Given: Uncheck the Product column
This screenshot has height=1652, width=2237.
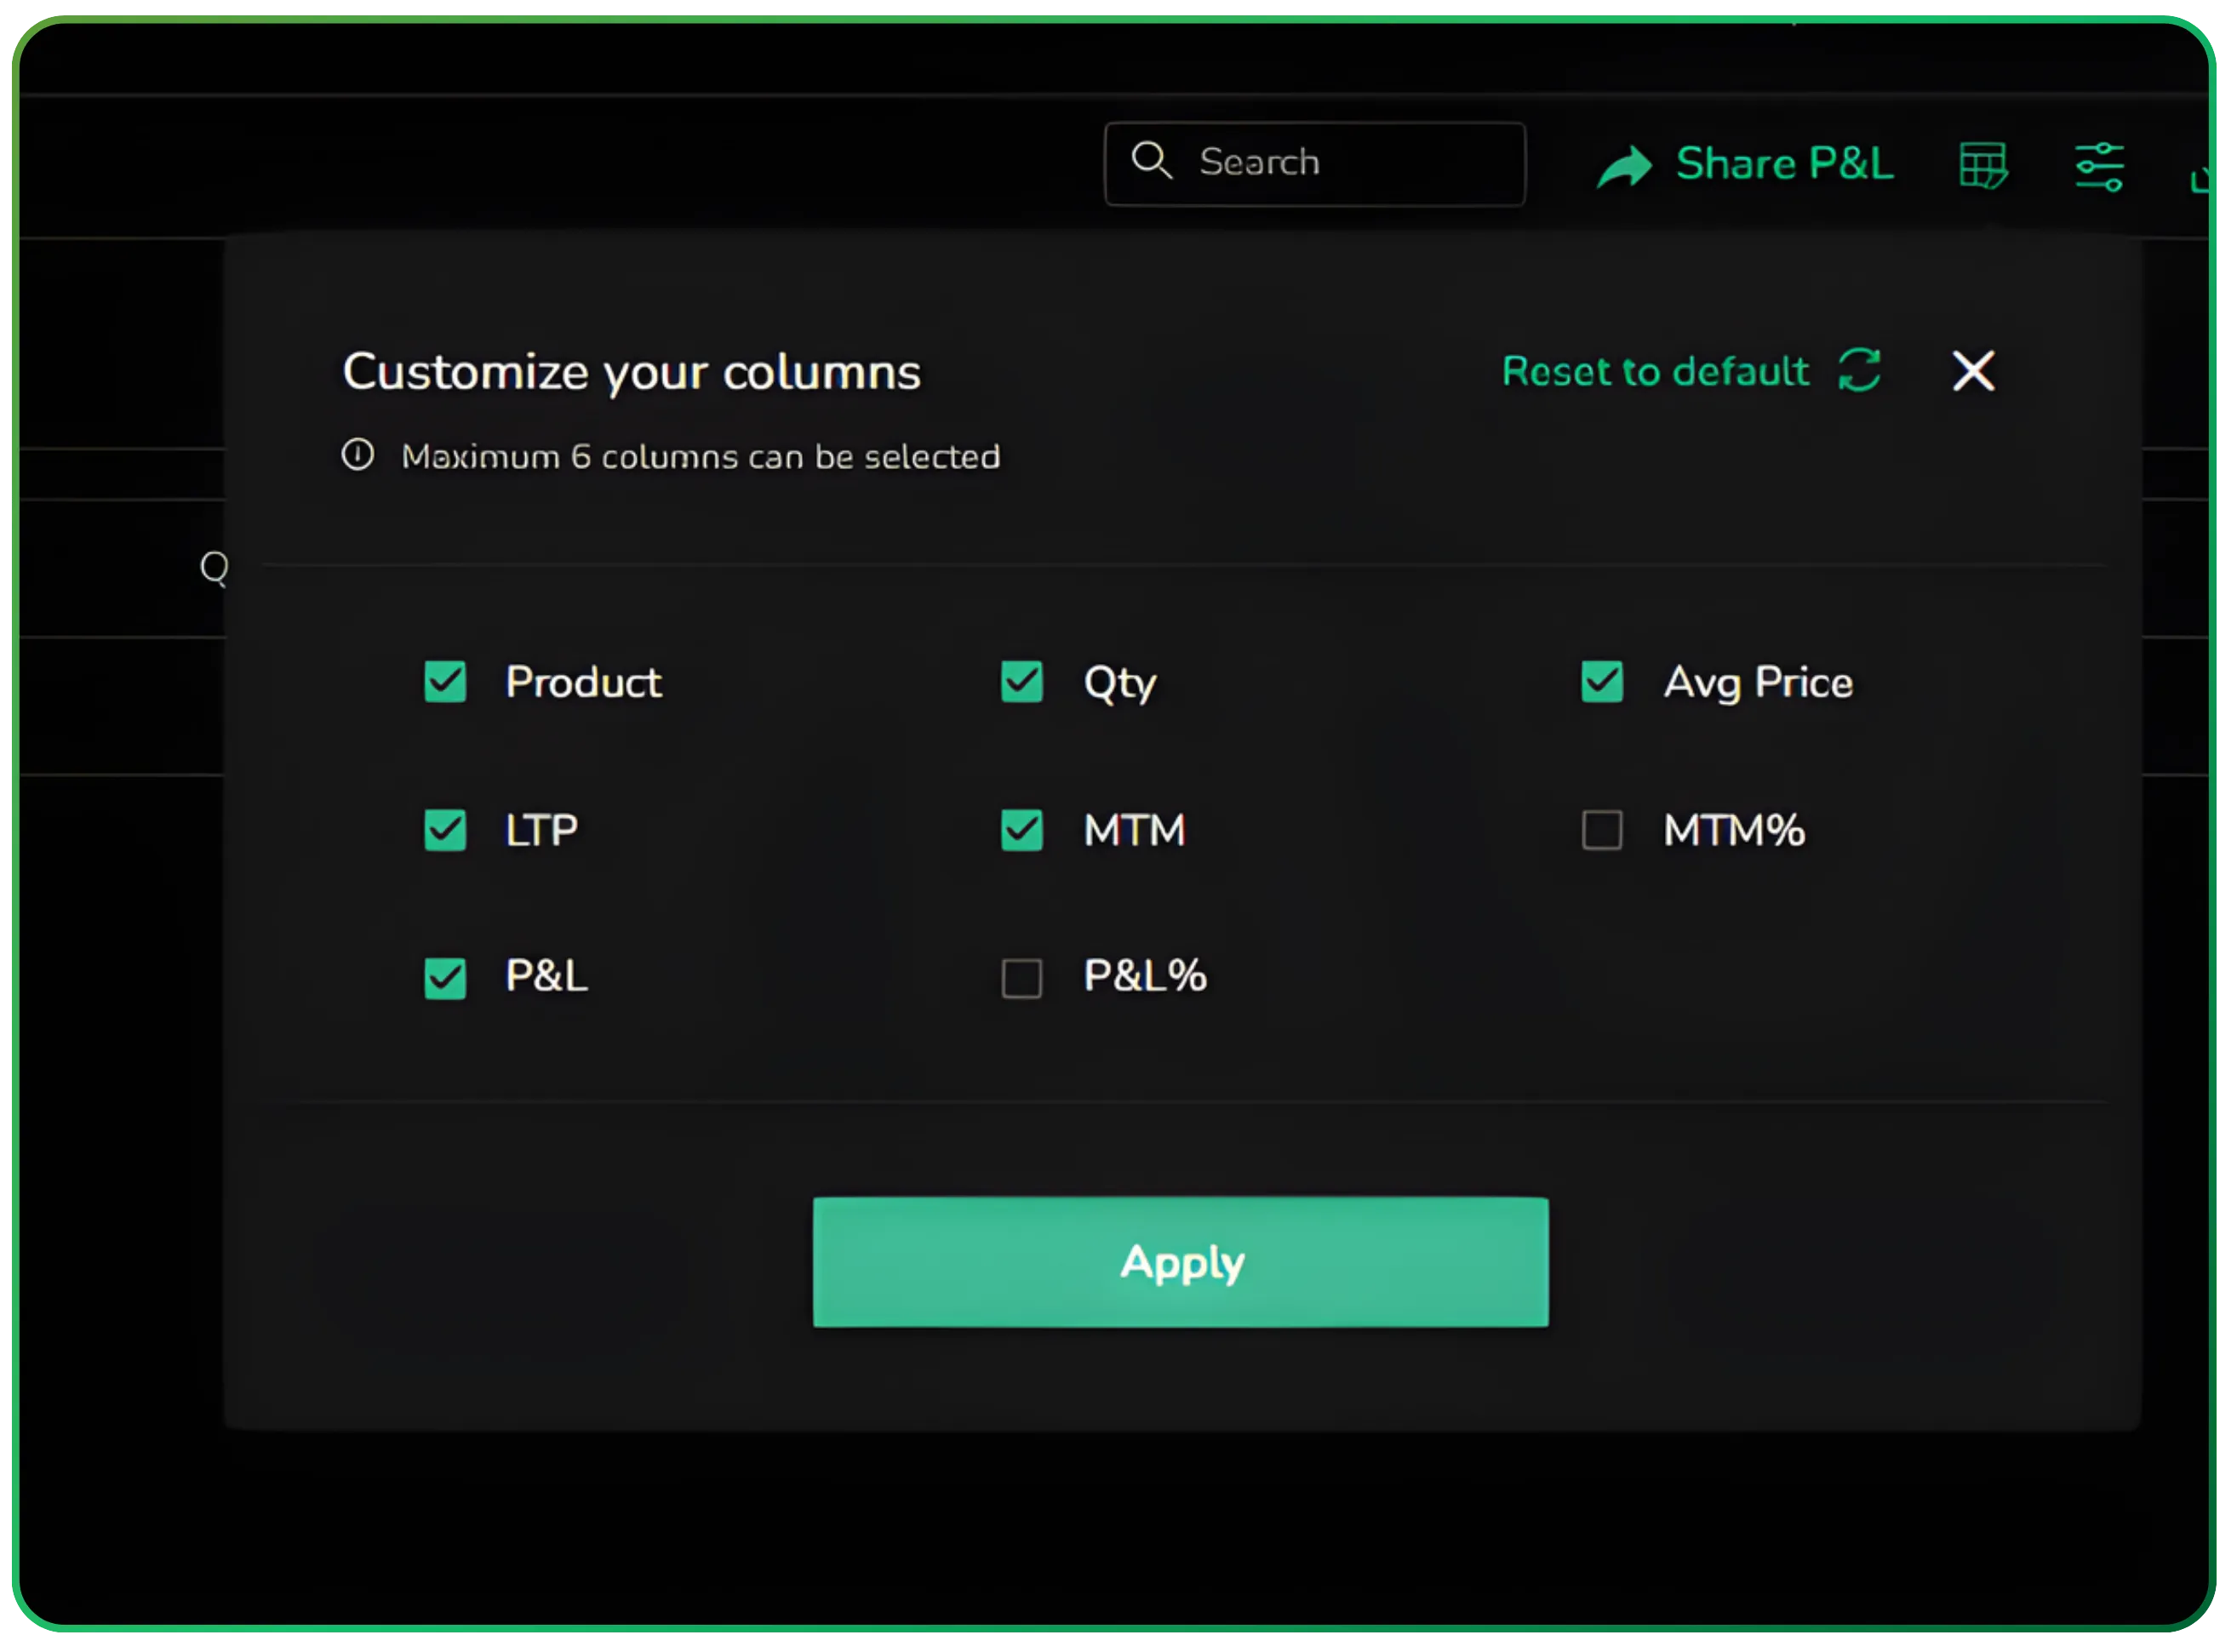Looking at the screenshot, I should (445, 683).
